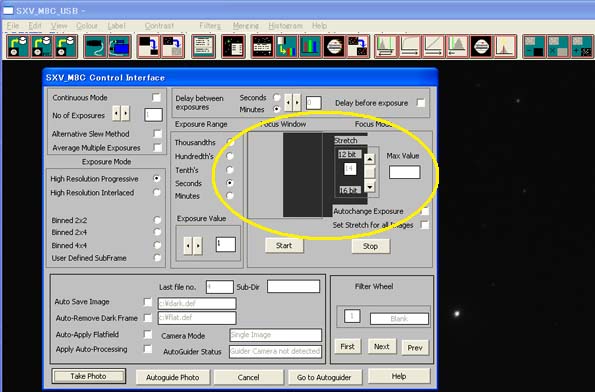Open the File menu
This screenshot has width=595, height=392.
pos(13,26)
